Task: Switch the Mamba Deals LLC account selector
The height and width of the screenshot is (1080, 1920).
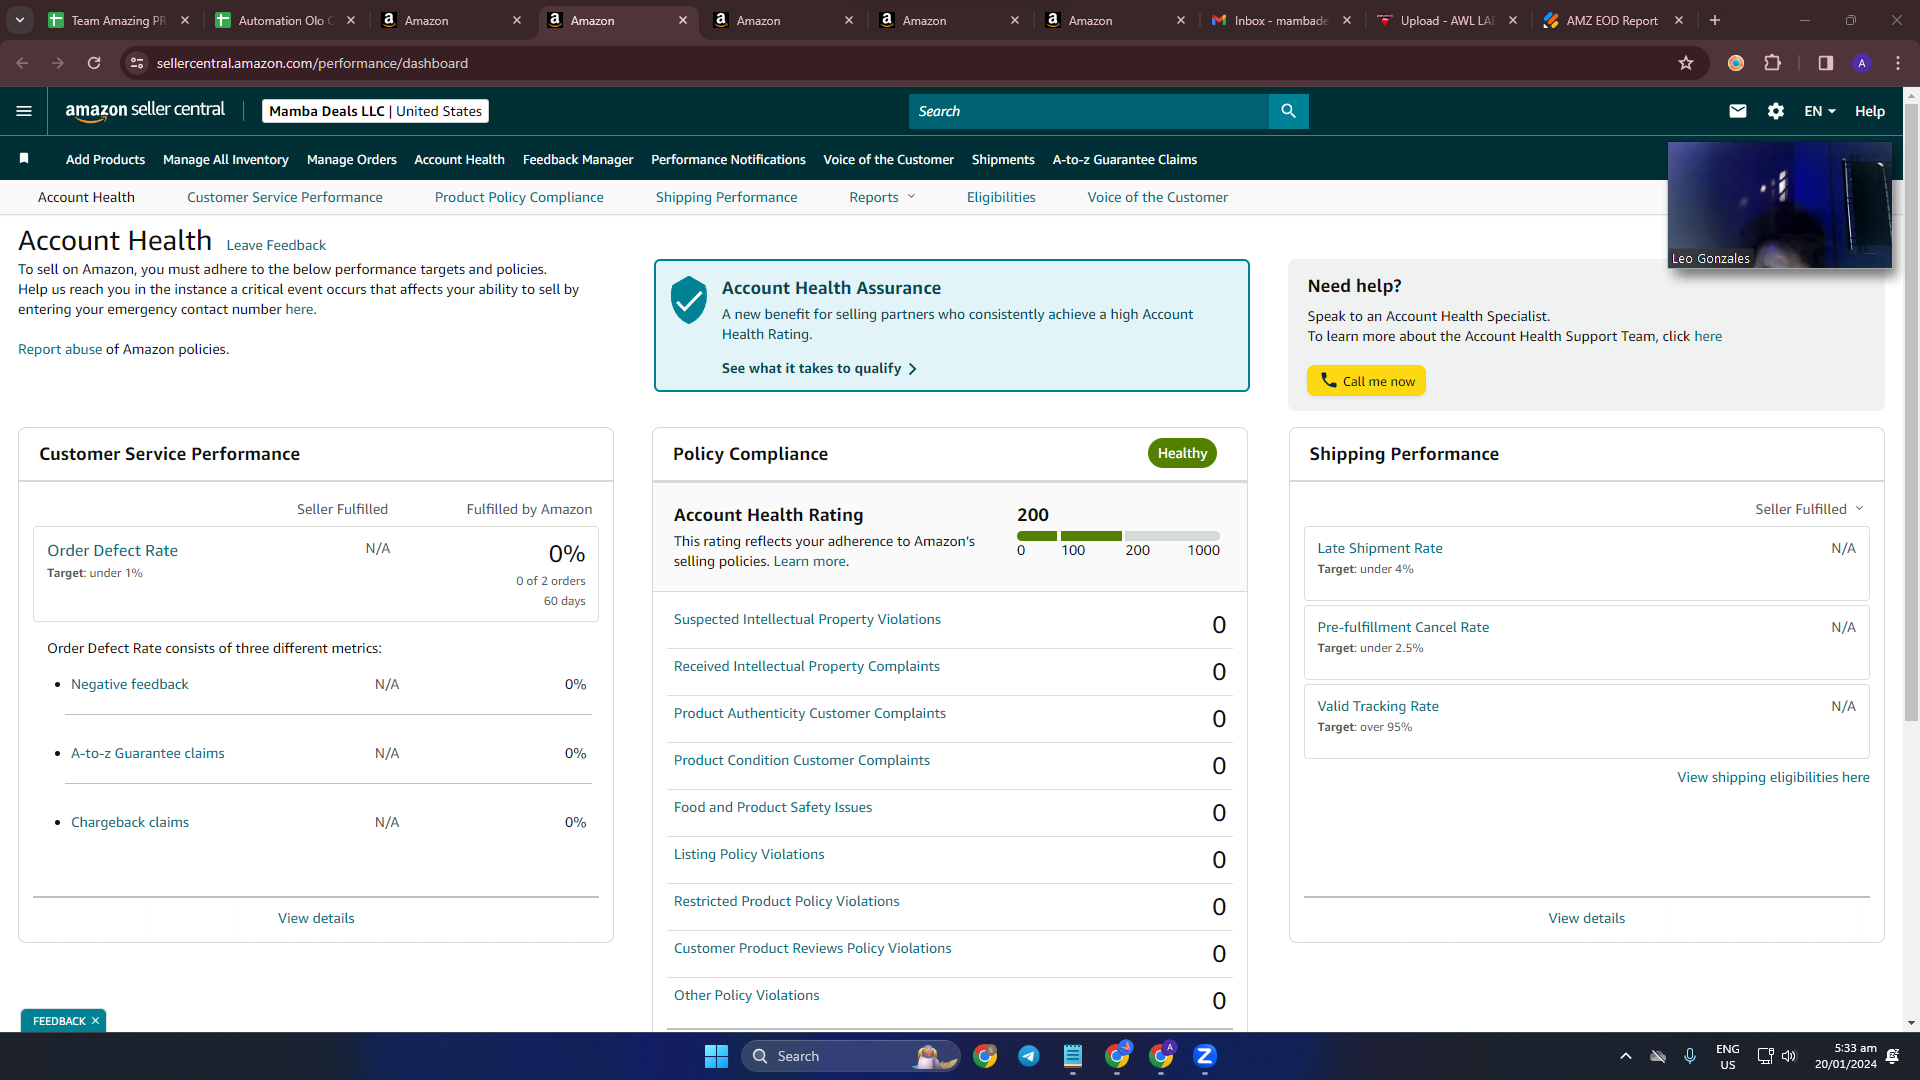Action: [x=375, y=111]
